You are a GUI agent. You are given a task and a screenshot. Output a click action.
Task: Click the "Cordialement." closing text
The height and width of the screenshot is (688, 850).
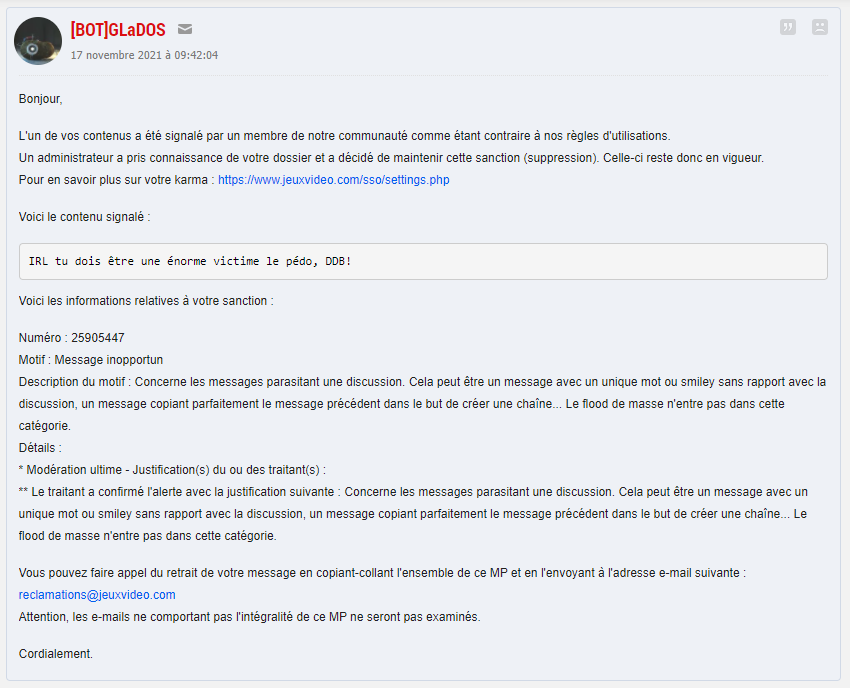click(x=56, y=654)
